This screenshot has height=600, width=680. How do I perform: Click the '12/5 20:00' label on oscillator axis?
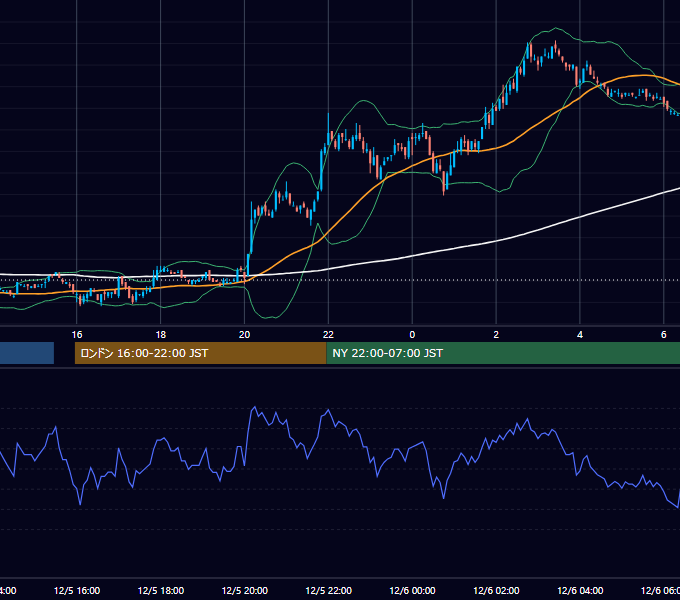[x=245, y=590]
